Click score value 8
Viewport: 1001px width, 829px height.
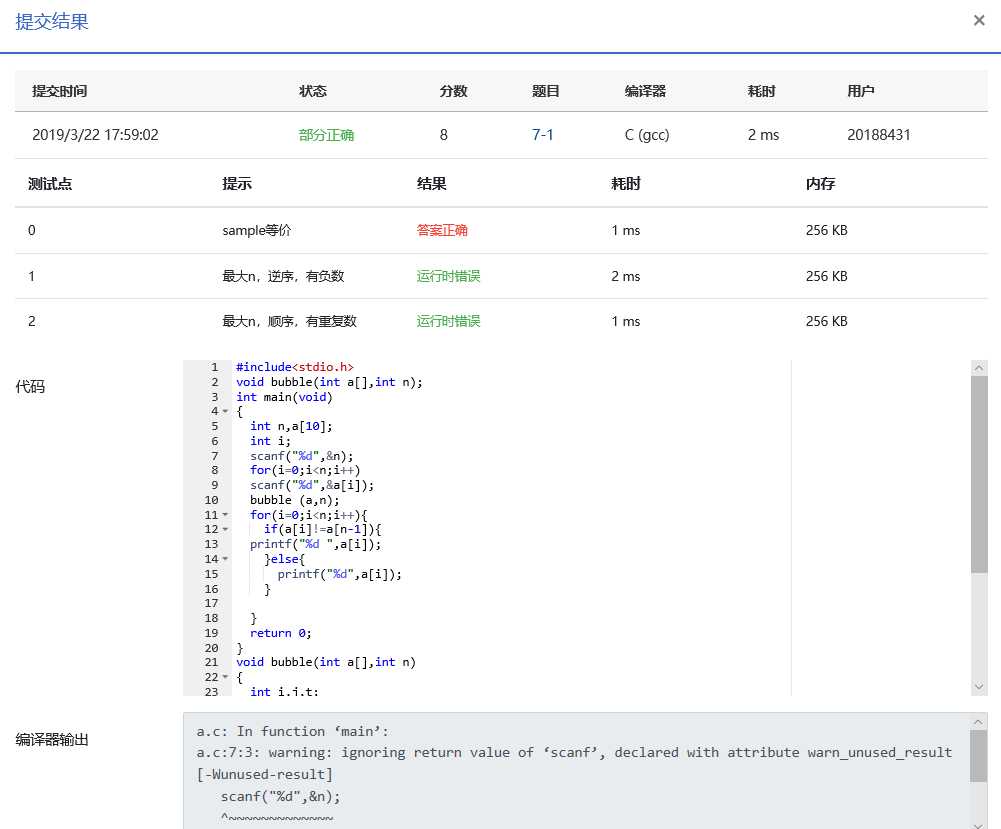[444, 135]
